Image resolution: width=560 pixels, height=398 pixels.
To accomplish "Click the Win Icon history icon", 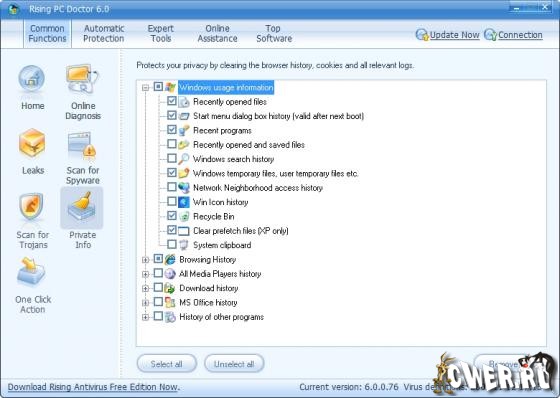I will pyautogui.click(x=184, y=202).
